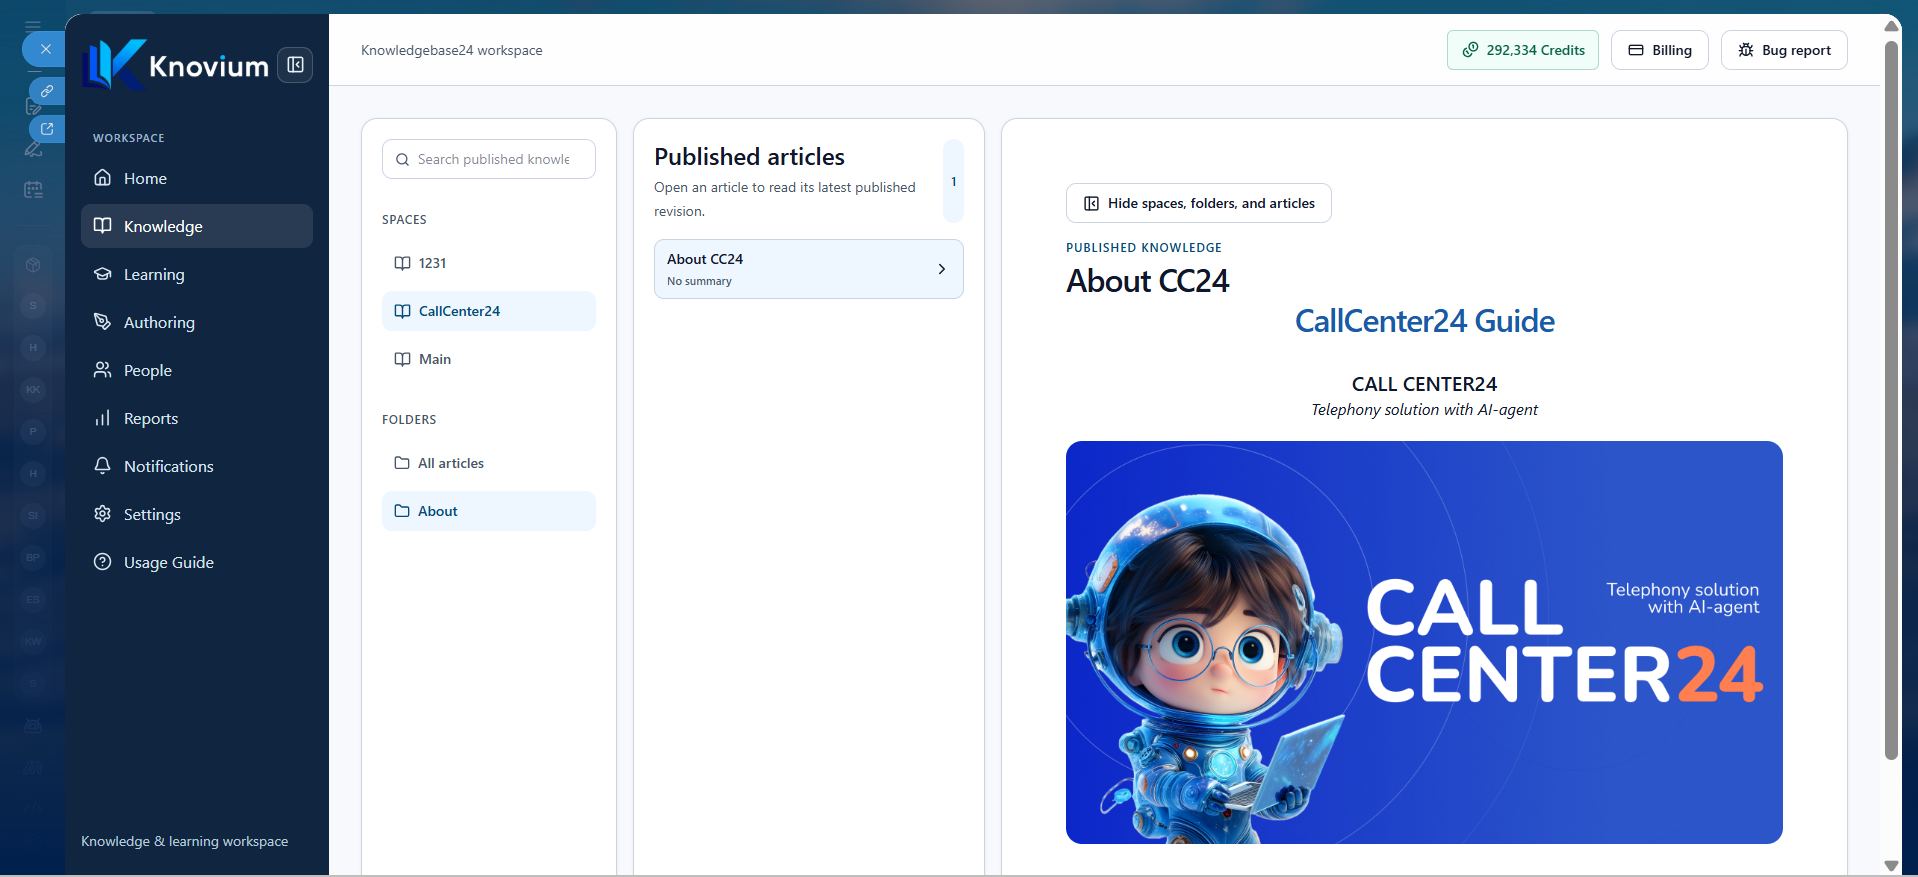Image resolution: width=1918 pixels, height=877 pixels.
Task: Open Authoring via the pen icon
Action: click(102, 322)
